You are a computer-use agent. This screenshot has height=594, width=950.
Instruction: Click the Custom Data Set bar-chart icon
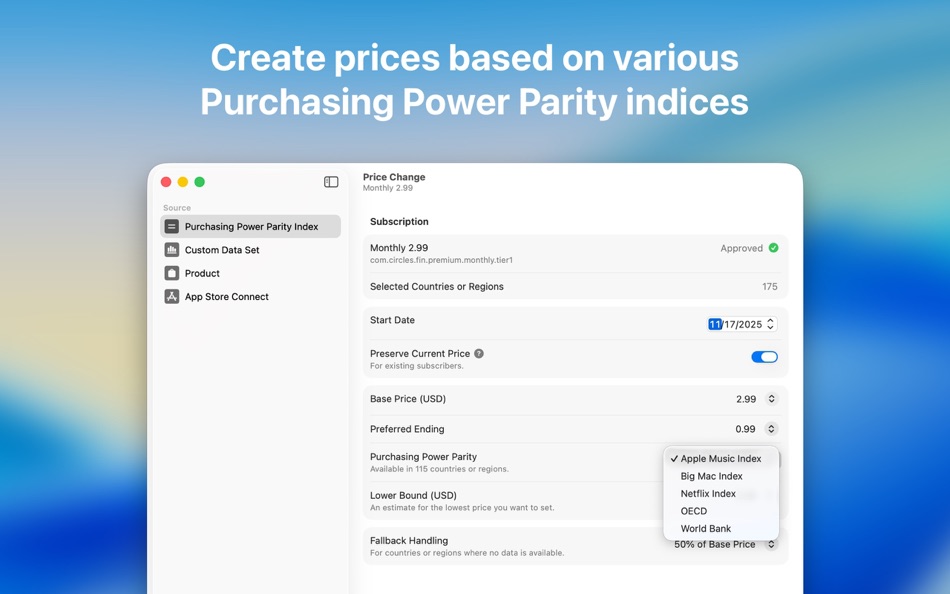point(171,249)
